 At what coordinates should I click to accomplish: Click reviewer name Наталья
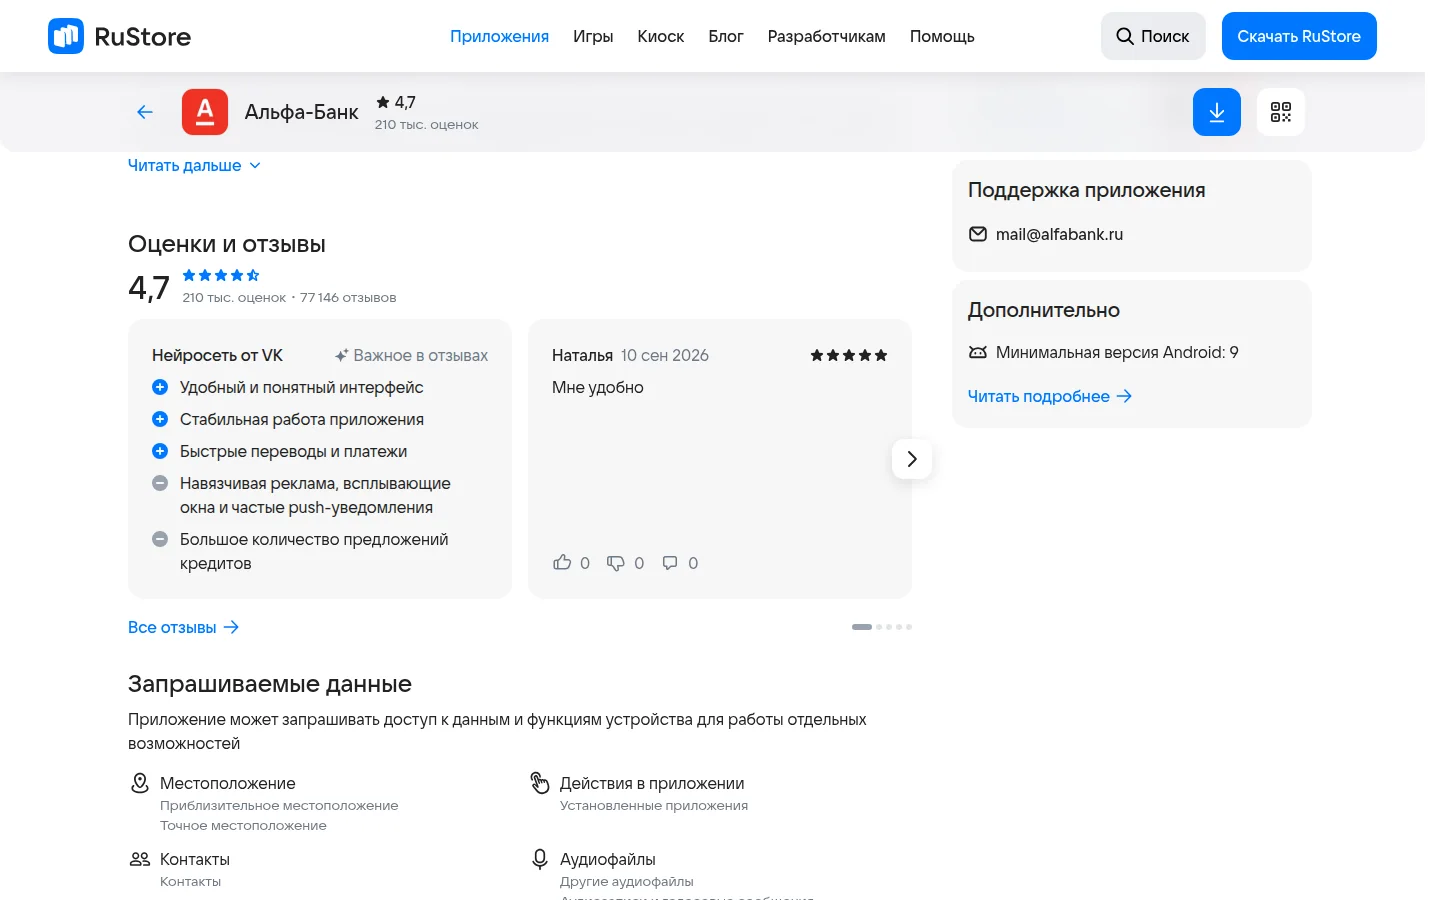582,355
